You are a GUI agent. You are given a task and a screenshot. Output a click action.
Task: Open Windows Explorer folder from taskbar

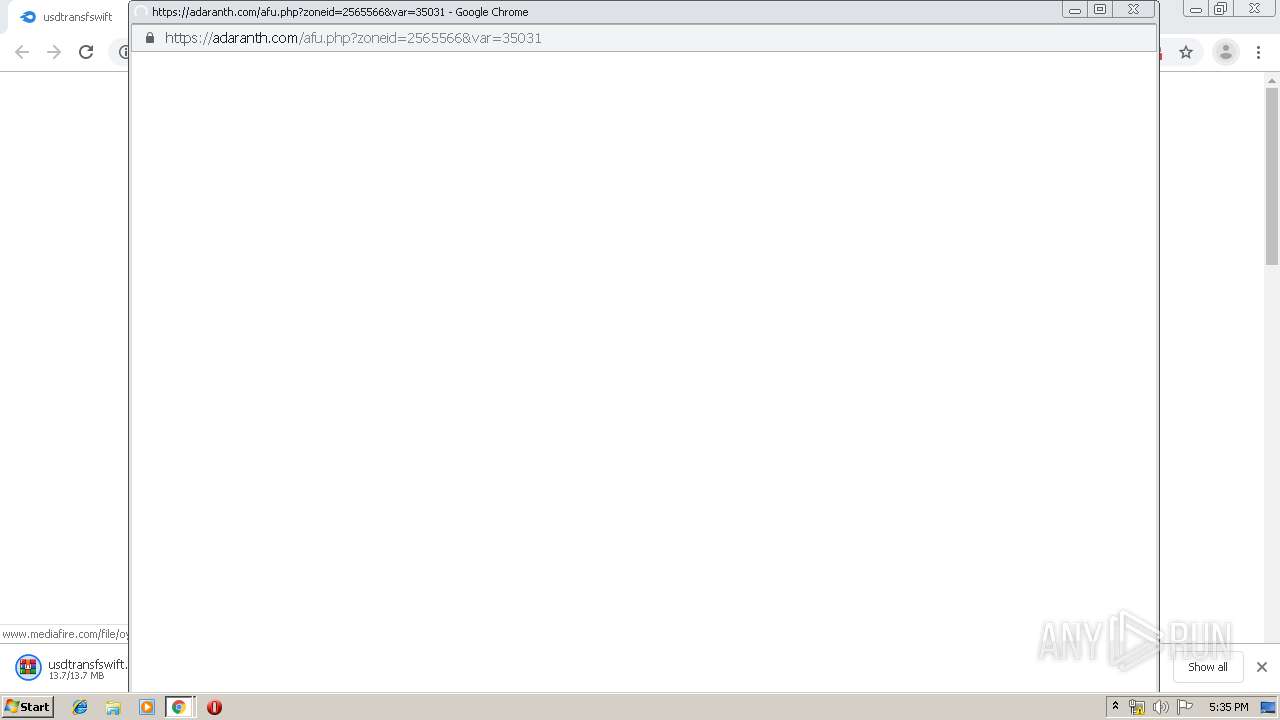(x=113, y=707)
